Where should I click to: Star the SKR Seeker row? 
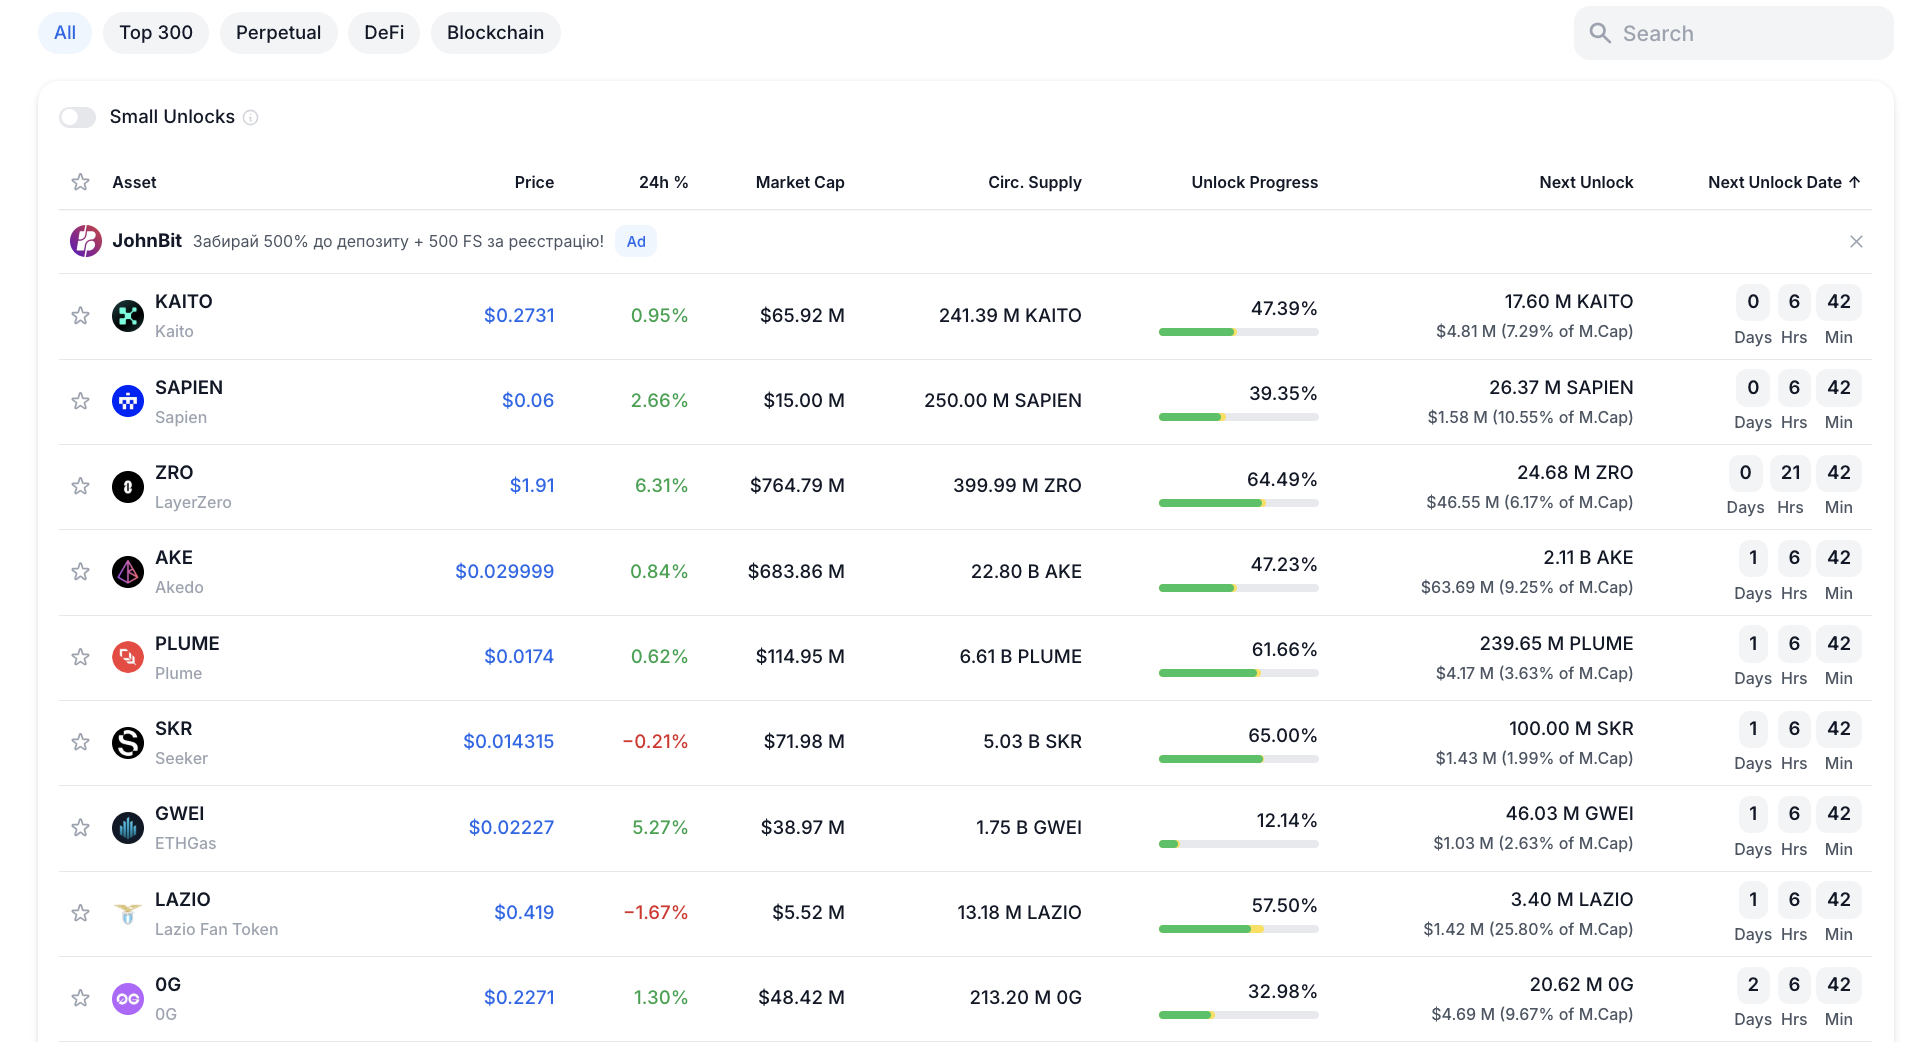81,742
